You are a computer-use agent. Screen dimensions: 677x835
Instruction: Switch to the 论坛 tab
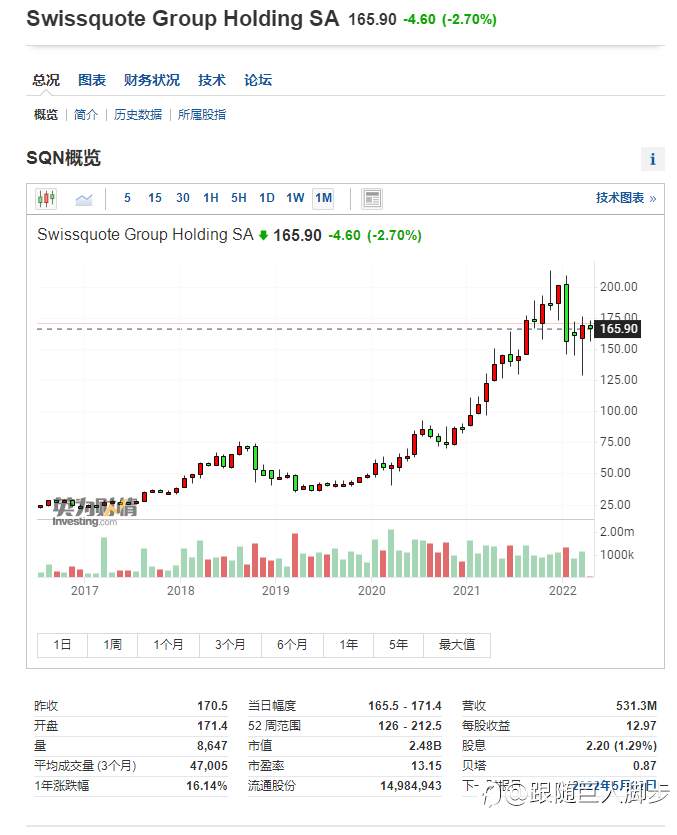pos(258,80)
